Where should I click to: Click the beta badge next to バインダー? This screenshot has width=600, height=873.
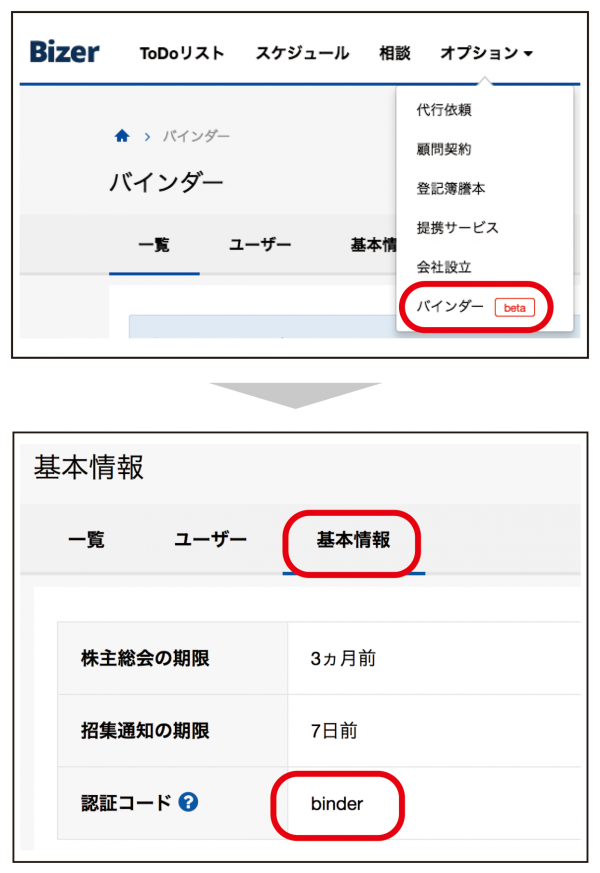click(514, 307)
